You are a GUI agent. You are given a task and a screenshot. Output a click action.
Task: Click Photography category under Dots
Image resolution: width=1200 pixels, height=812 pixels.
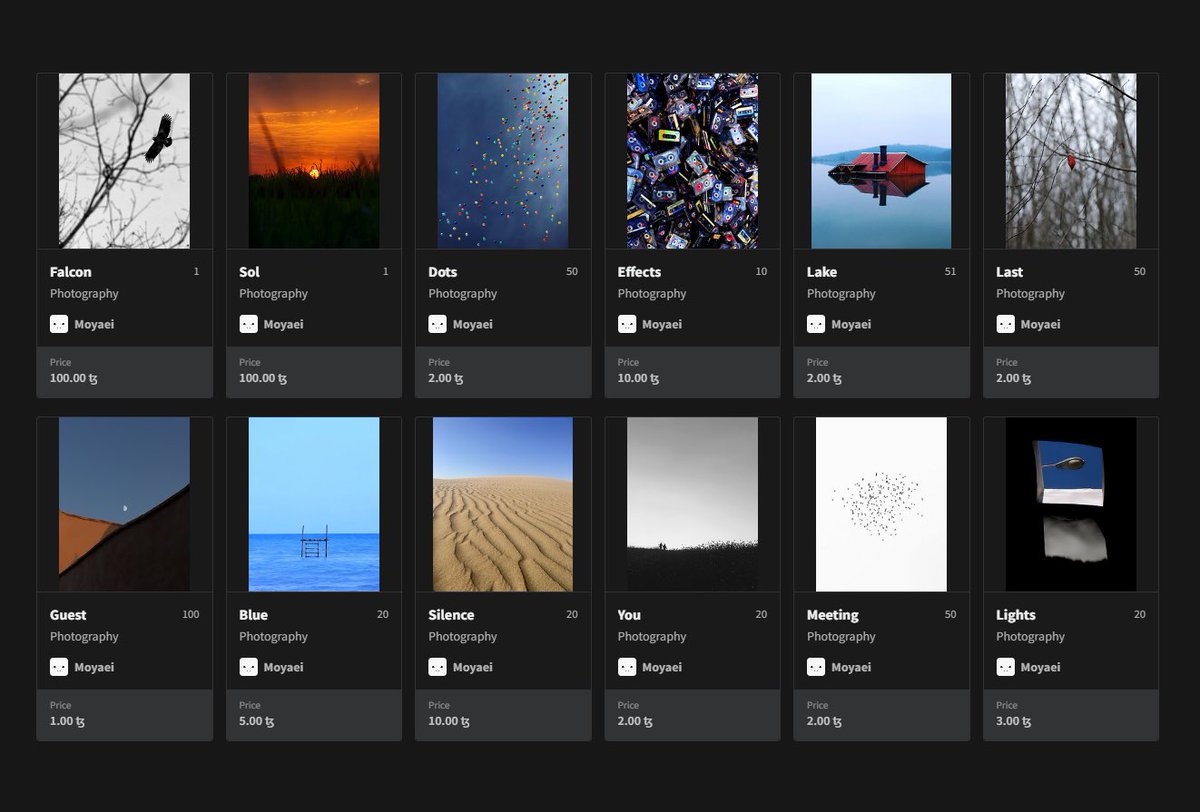point(462,294)
